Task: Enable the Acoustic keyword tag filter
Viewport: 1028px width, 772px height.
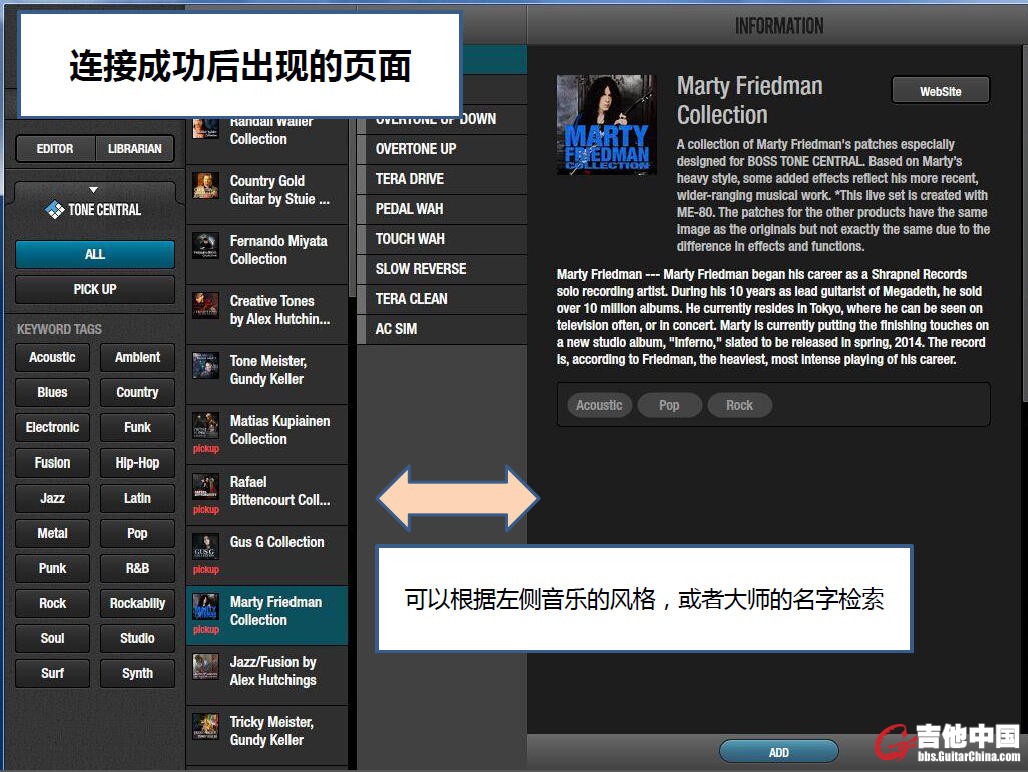Action: coord(52,357)
